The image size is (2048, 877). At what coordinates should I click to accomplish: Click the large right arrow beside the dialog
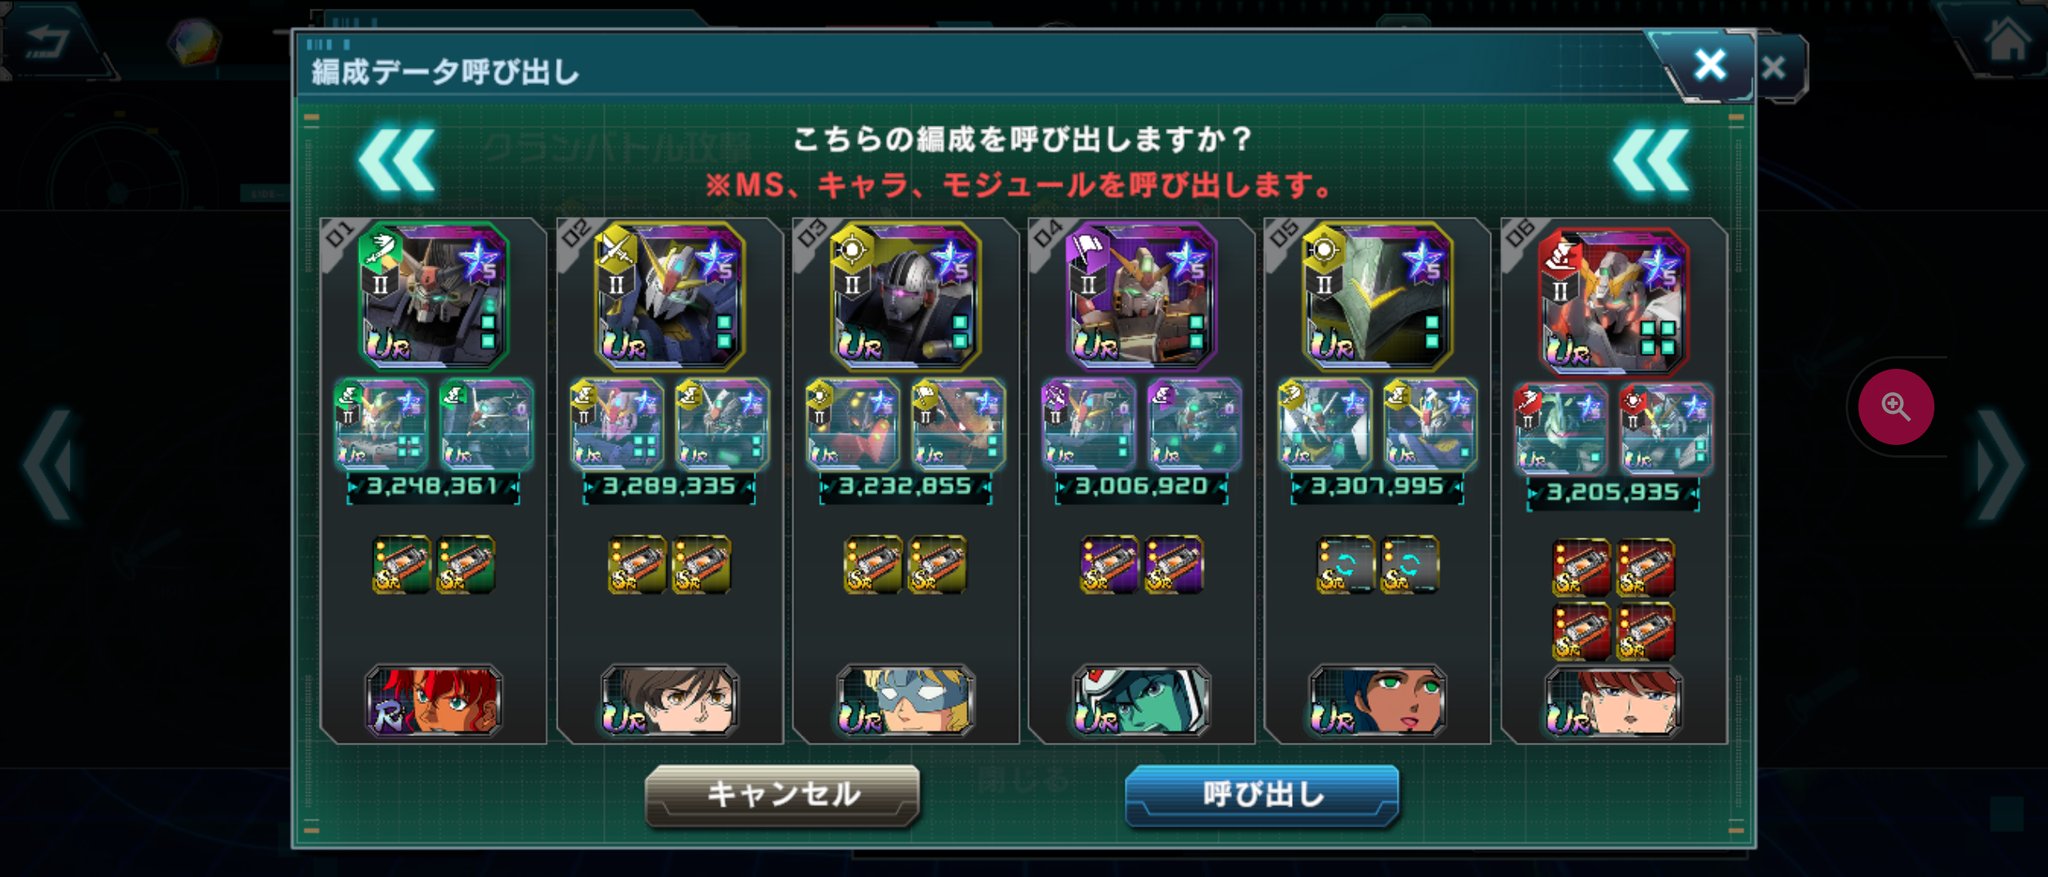(2000, 464)
